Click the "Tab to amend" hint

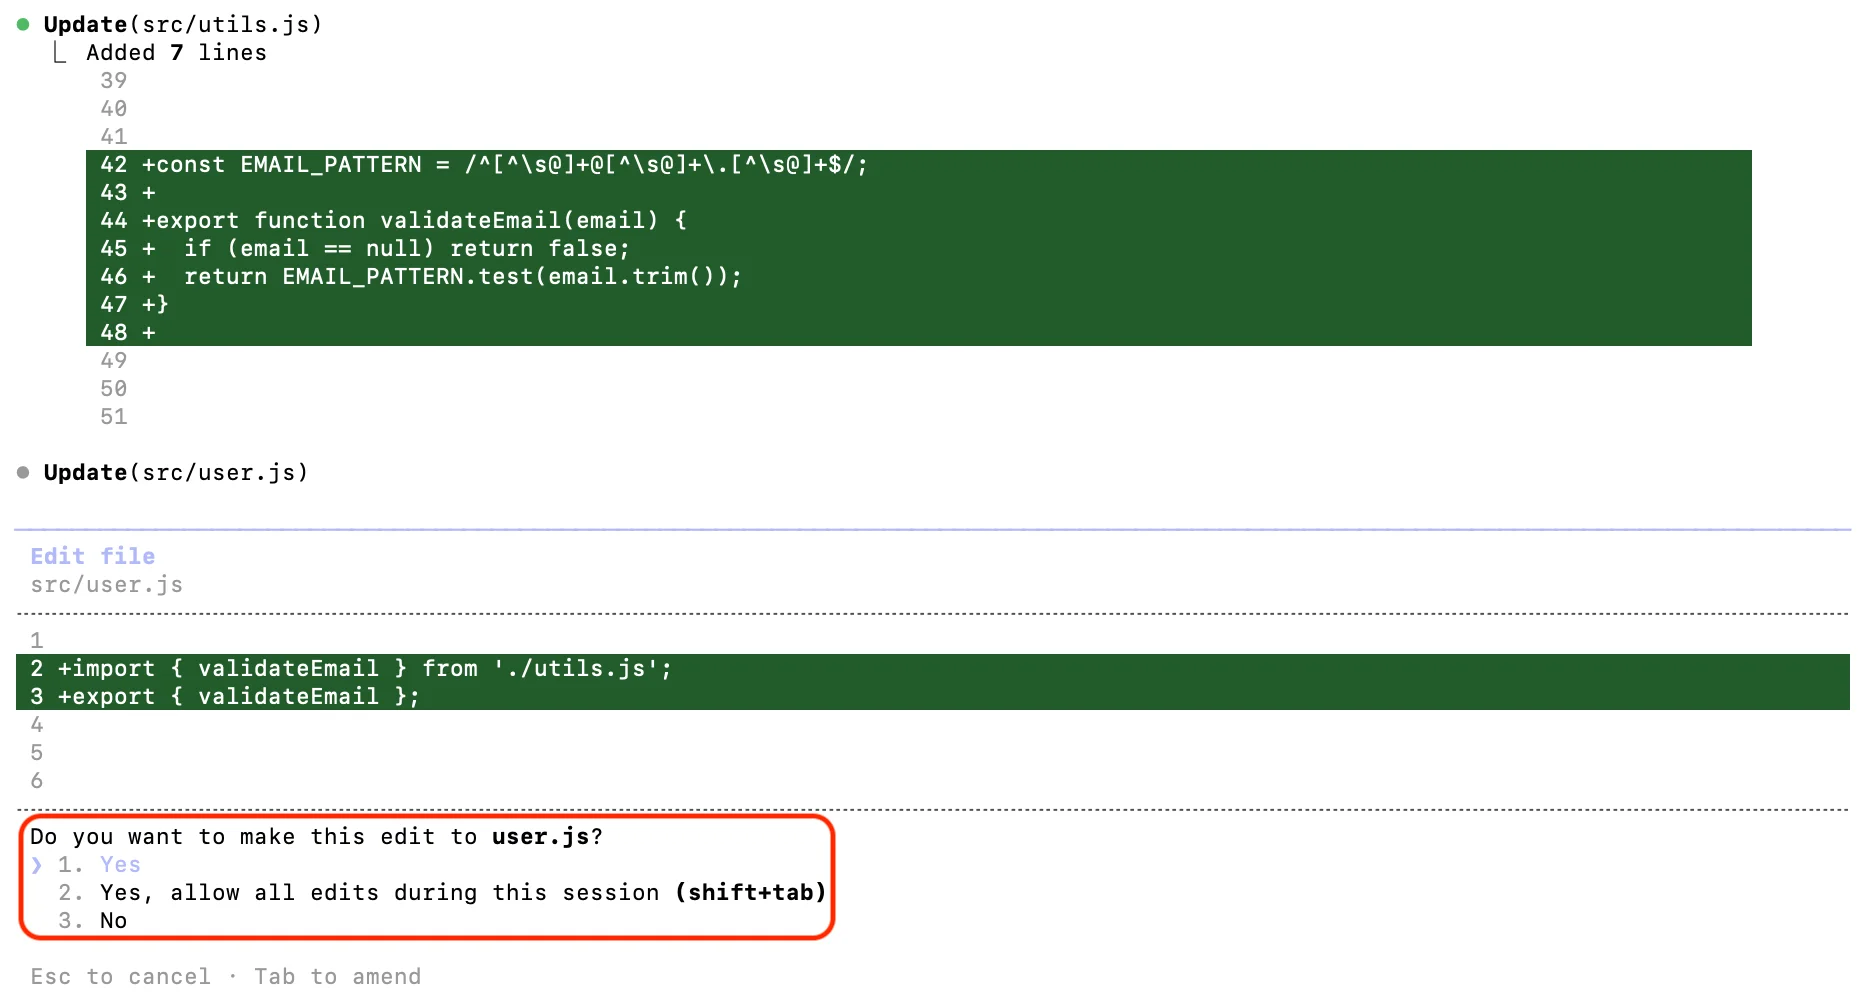pos(337,977)
